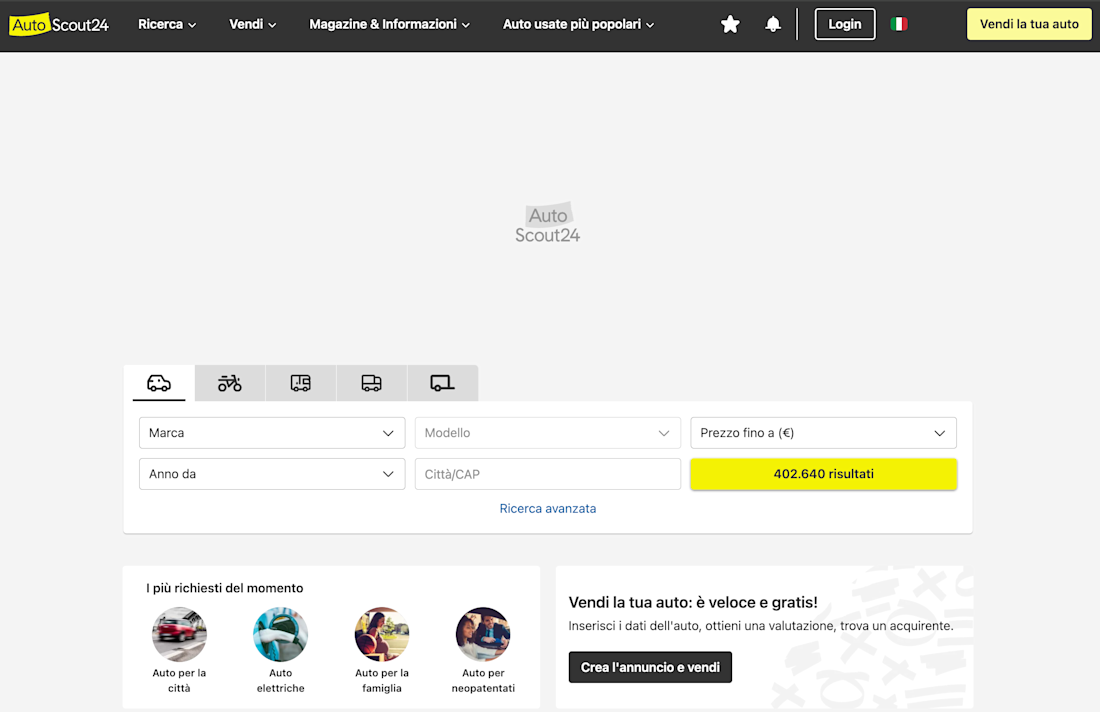Switch to the motorcycle search tab

(x=230, y=383)
